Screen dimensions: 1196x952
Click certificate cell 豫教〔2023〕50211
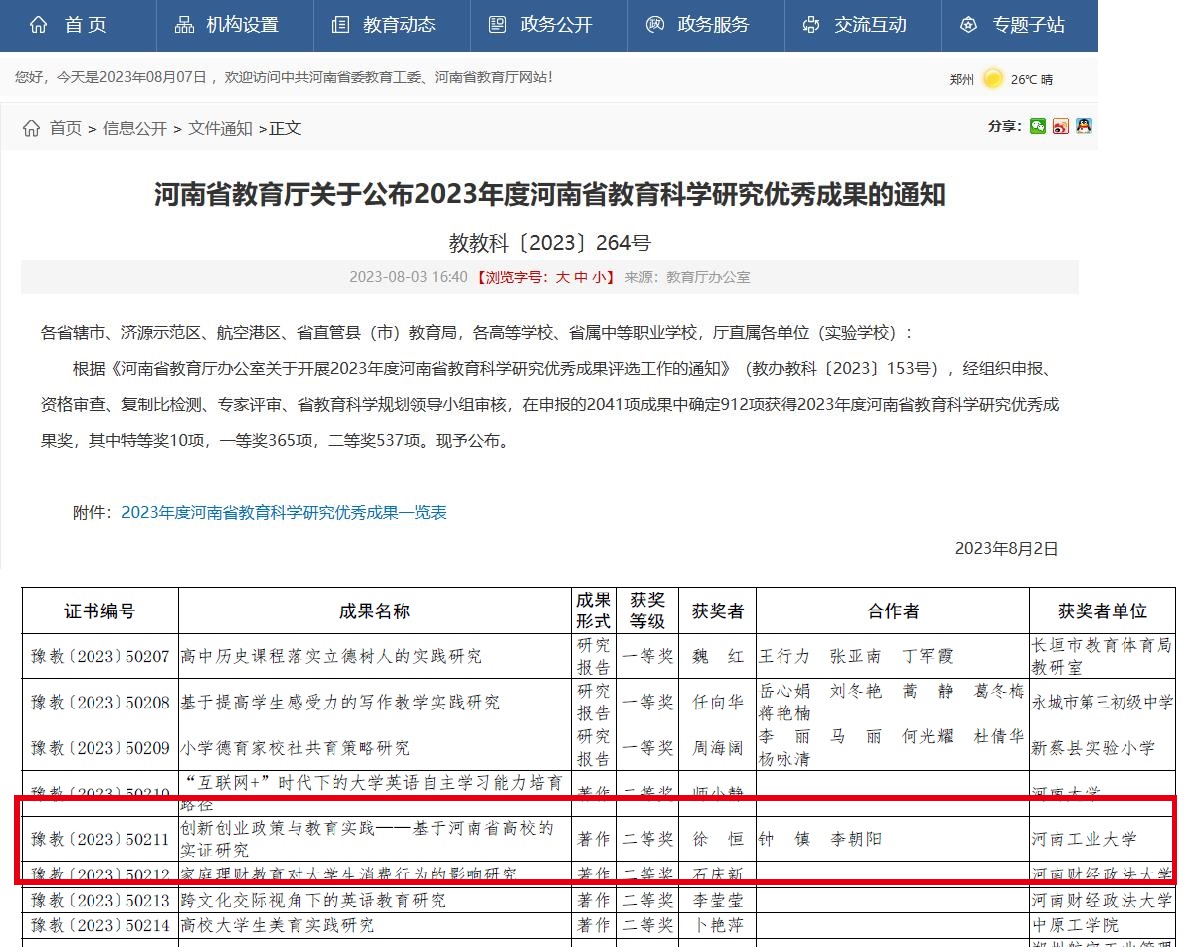pyautogui.click(x=100, y=839)
